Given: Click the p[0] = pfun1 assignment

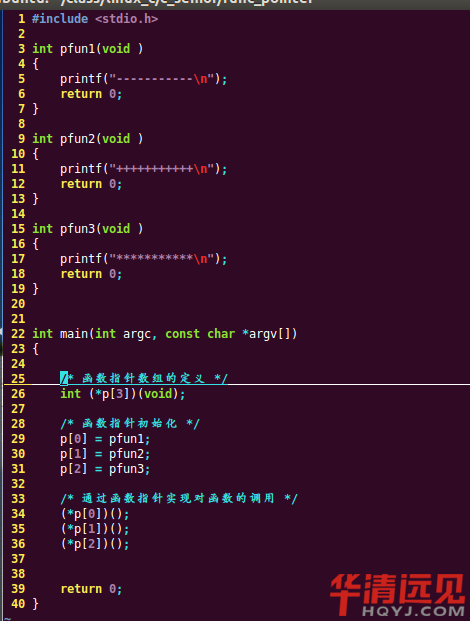Looking at the screenshot, I should (105, 439).
